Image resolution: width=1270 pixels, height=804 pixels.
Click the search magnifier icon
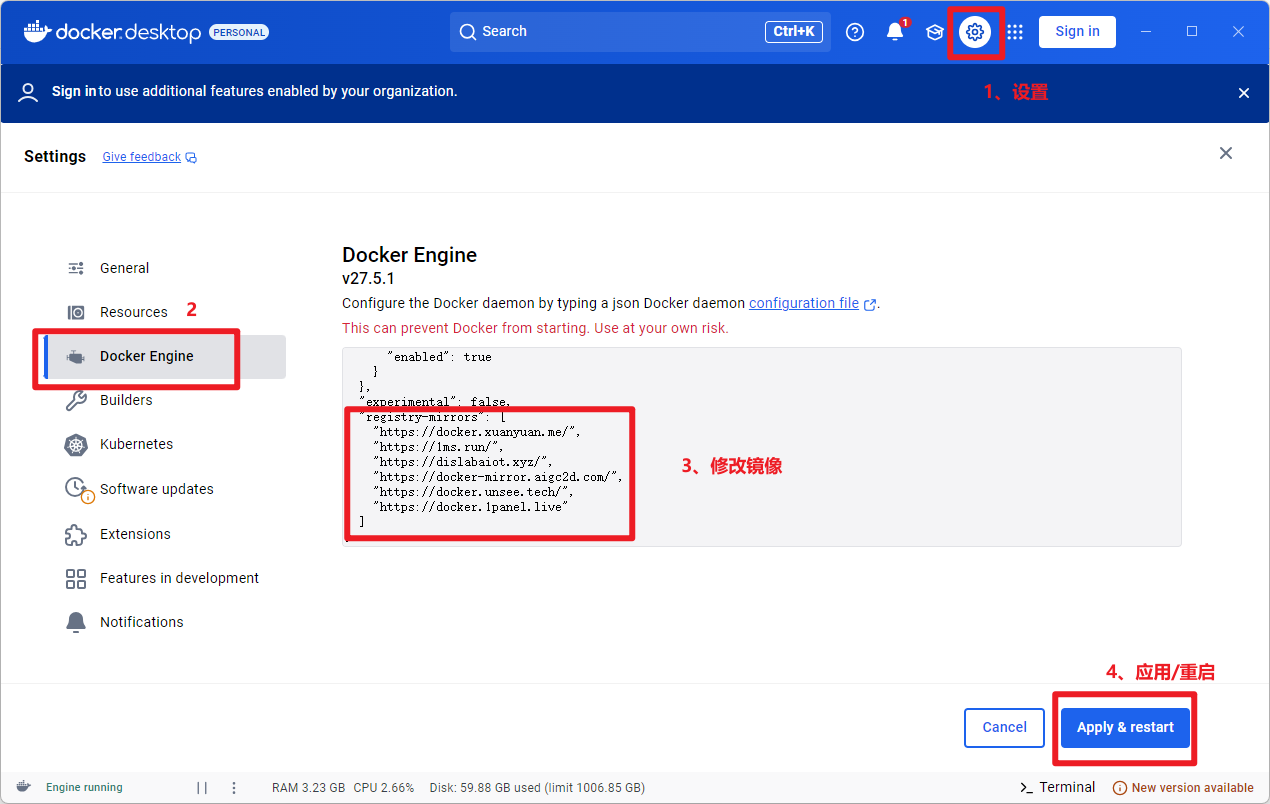click(467, 32)
